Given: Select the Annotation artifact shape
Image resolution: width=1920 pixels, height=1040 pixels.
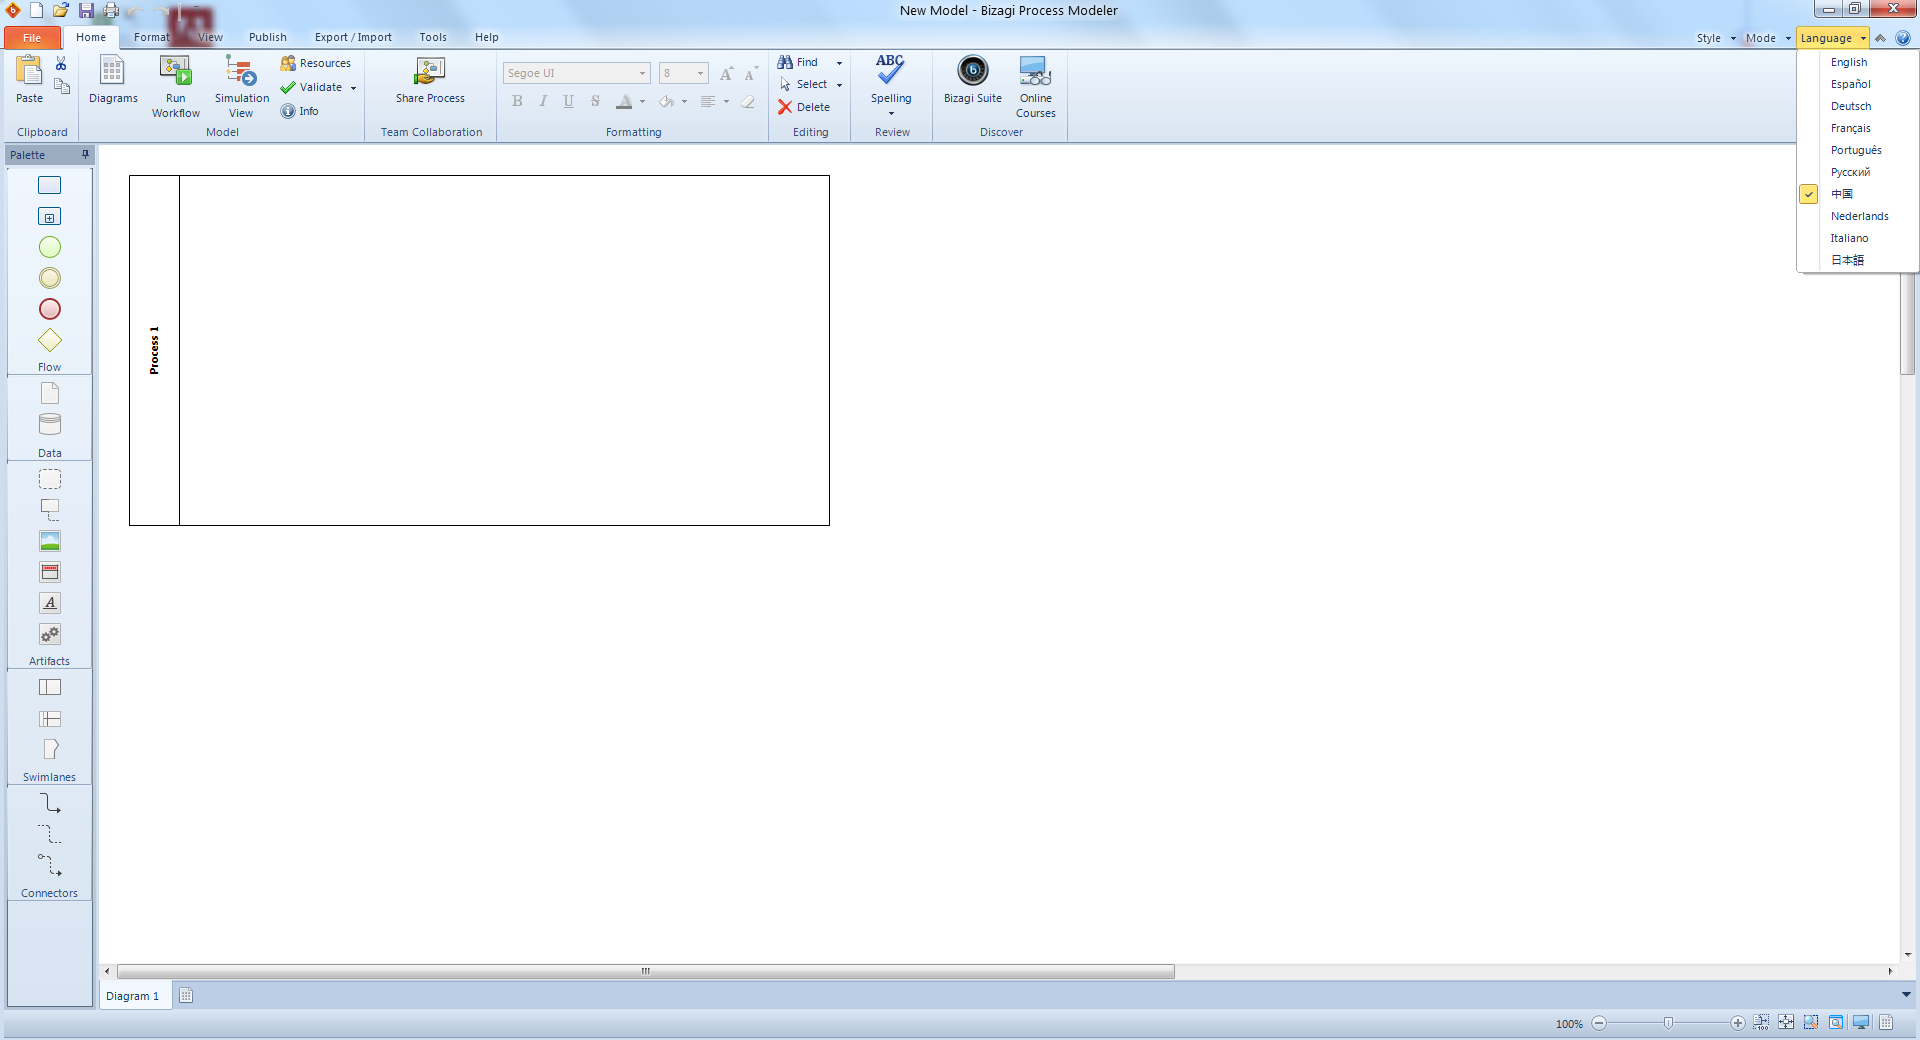Looking at the screenshot, I should (x=49, y=510).
